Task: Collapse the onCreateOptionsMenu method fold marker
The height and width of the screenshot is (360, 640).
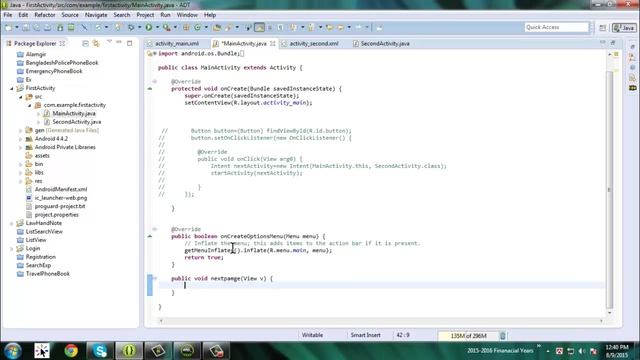Action: point(155,229)
